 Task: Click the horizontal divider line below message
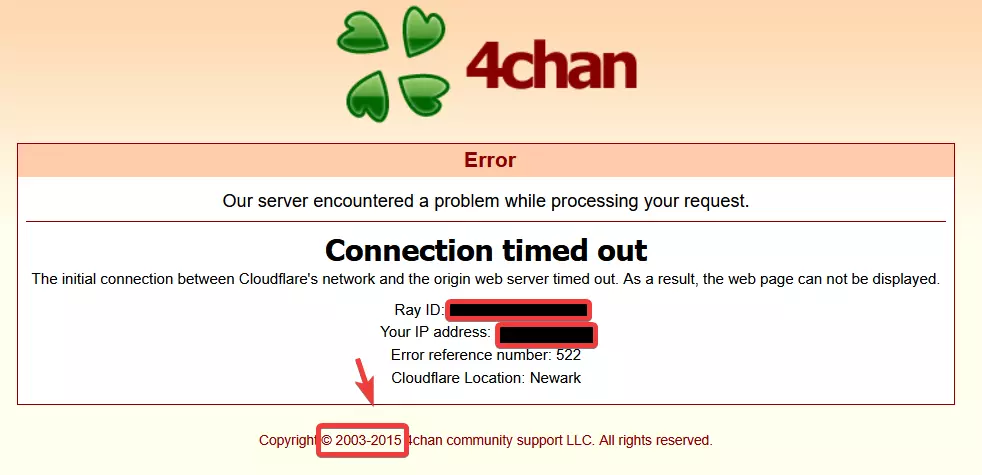[486, 221]
